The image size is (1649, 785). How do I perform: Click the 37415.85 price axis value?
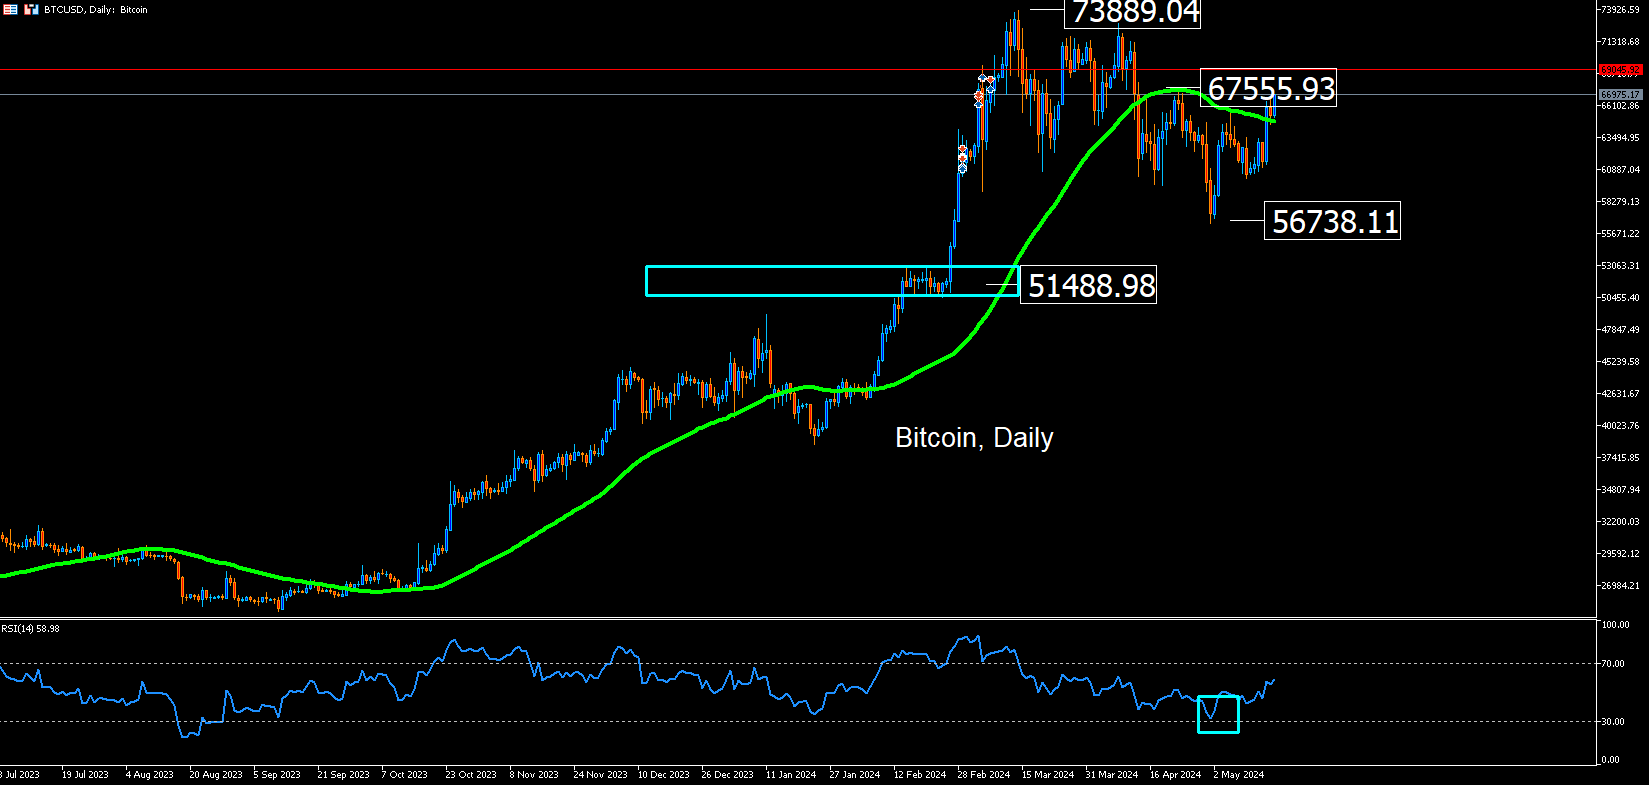tap(1620, 458)
